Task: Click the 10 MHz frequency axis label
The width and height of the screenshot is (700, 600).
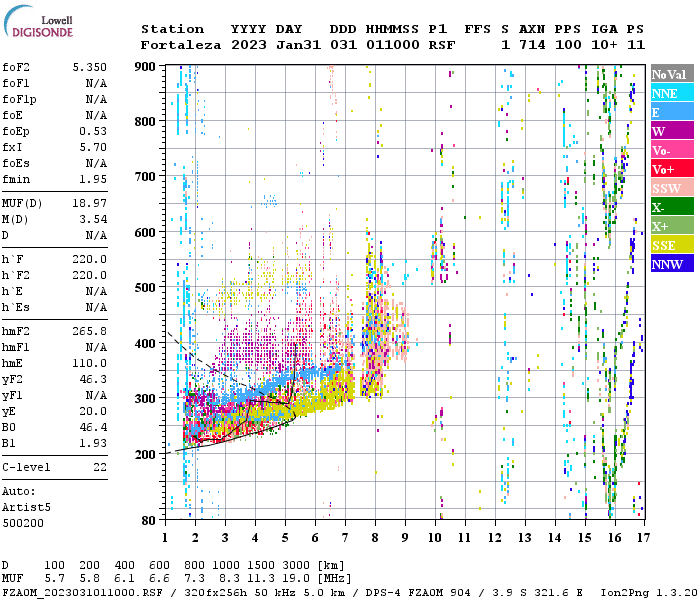Action: point(435,538)
